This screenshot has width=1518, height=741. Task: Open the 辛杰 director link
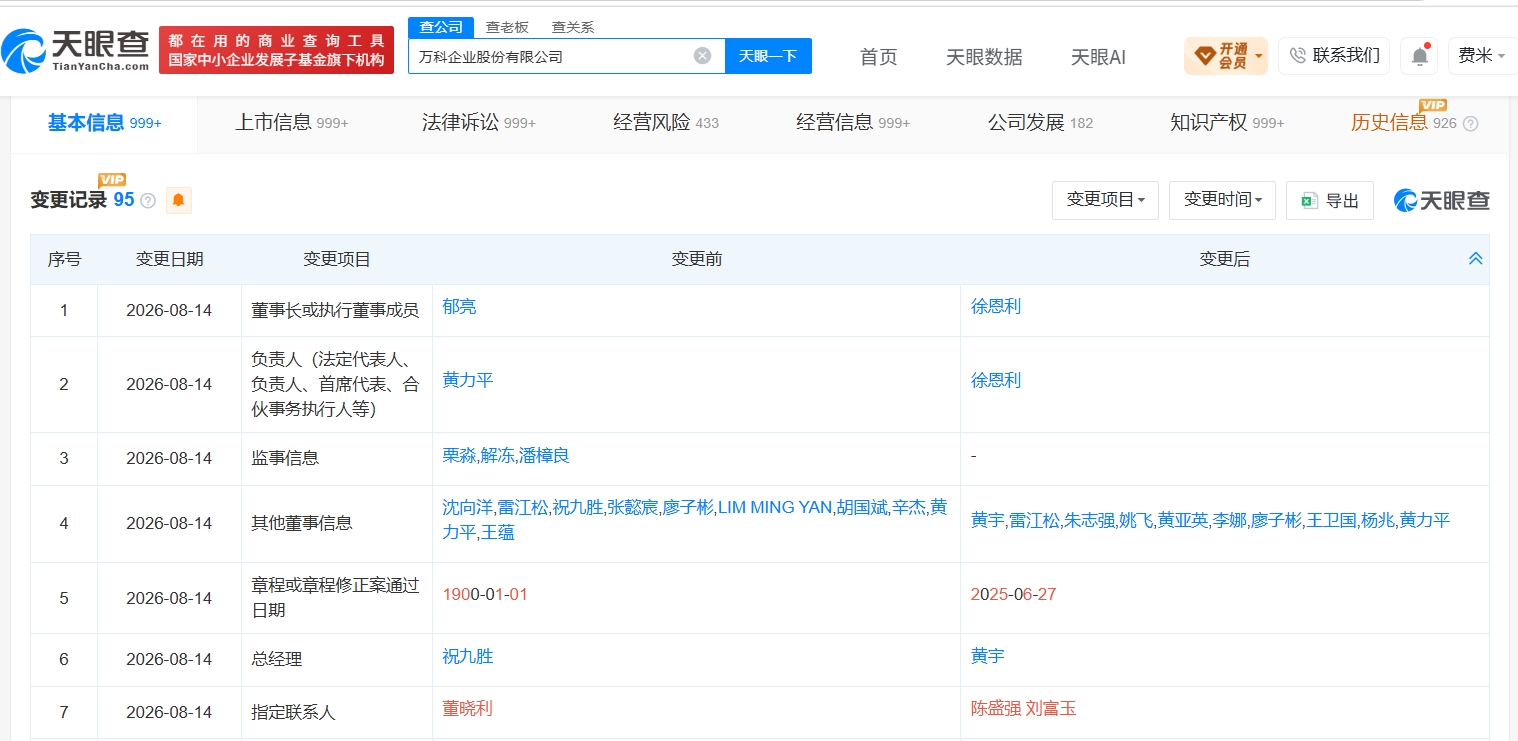[x=909, y=508]
